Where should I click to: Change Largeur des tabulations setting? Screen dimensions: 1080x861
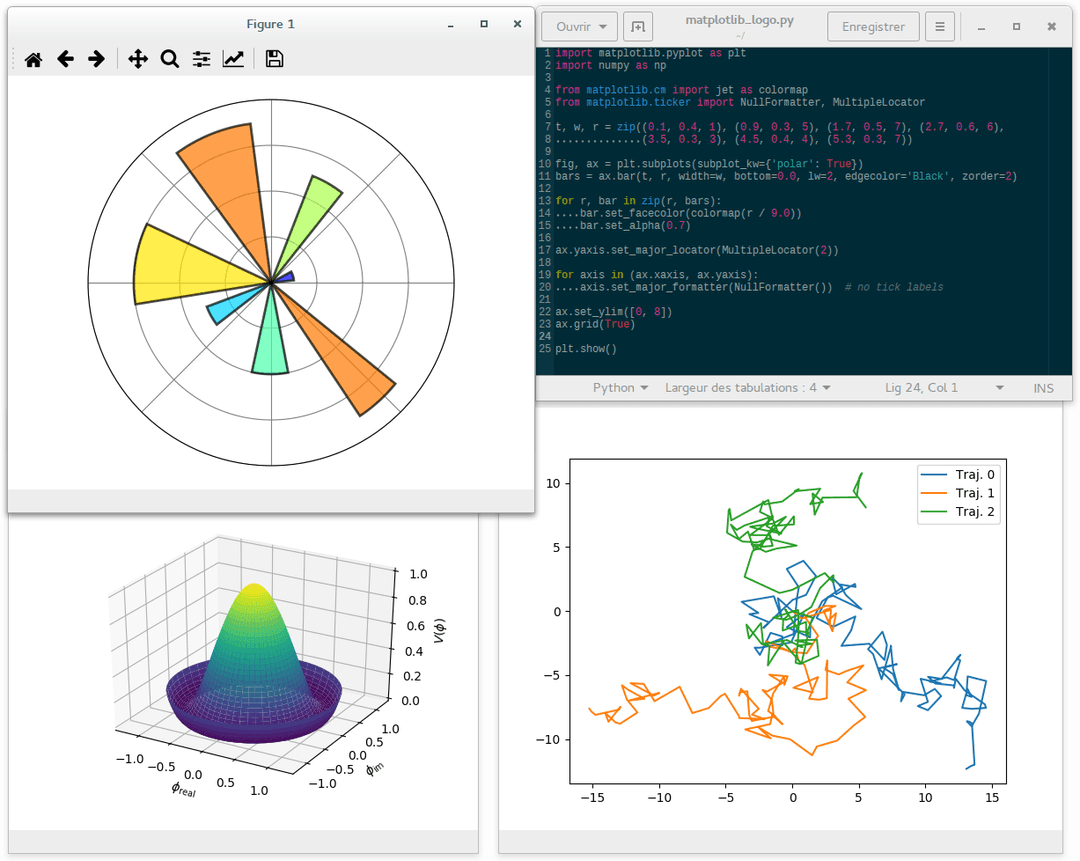click(745, 387)
